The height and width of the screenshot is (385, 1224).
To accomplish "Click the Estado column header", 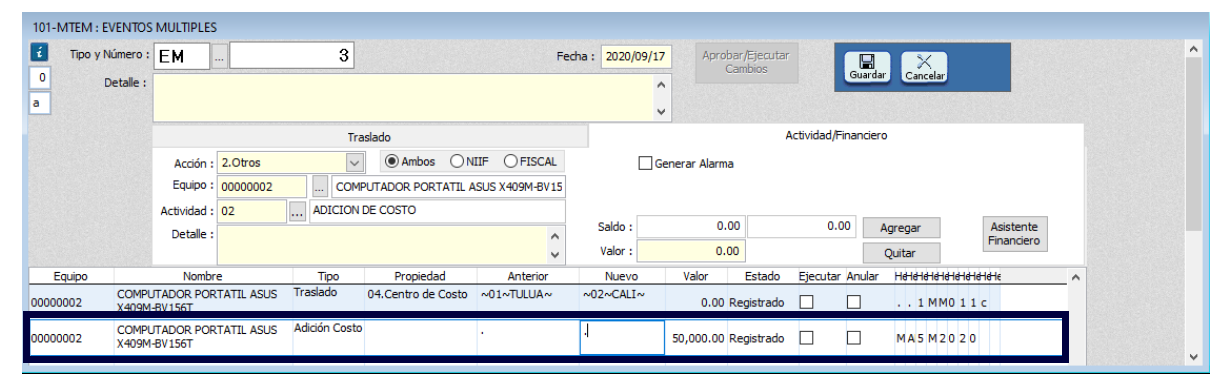I will (x=762, y=276).
